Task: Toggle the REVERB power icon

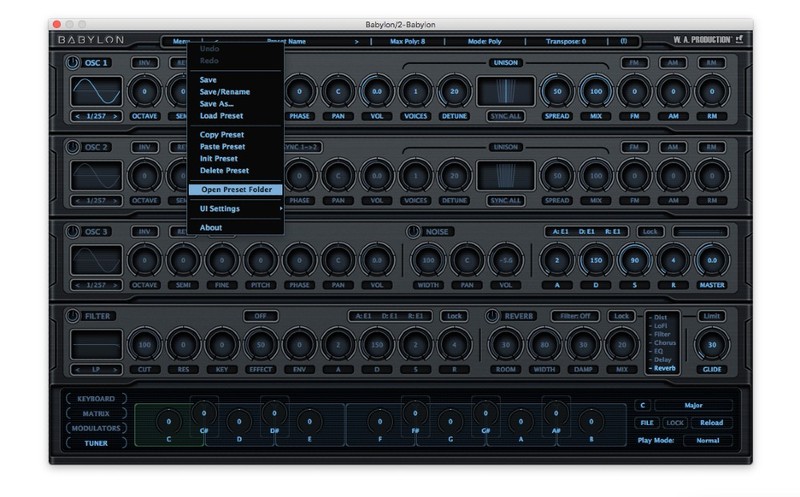Action: coord(493,316)
